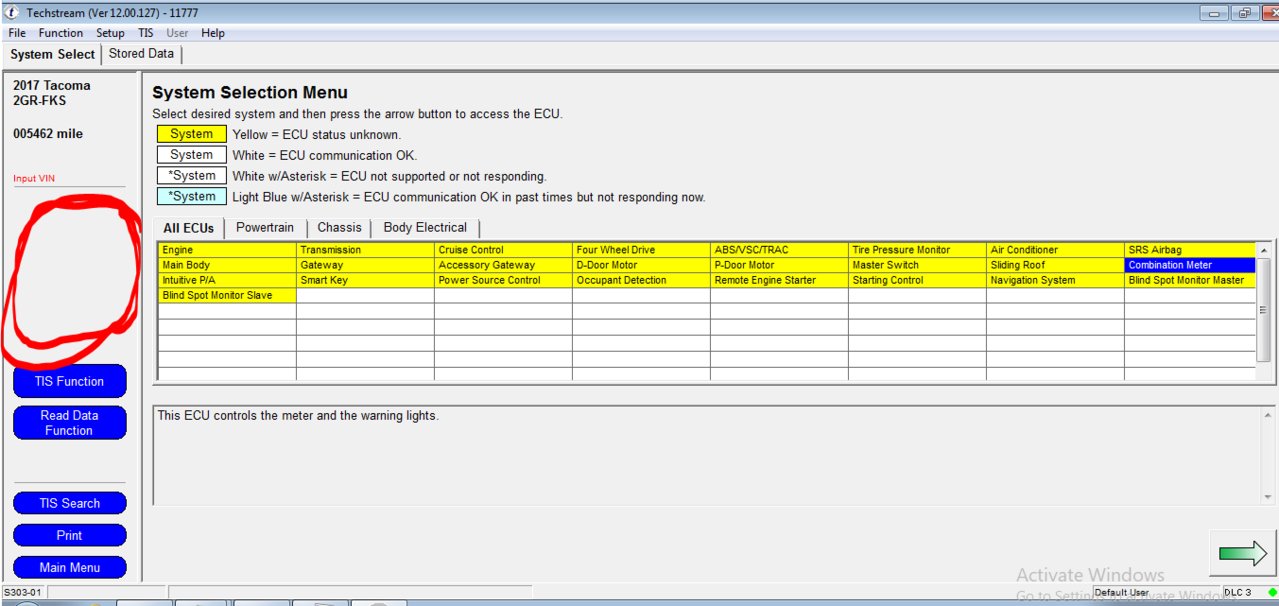
Task: Choose the Smart Key system
Action: click(x=366, y=280)
